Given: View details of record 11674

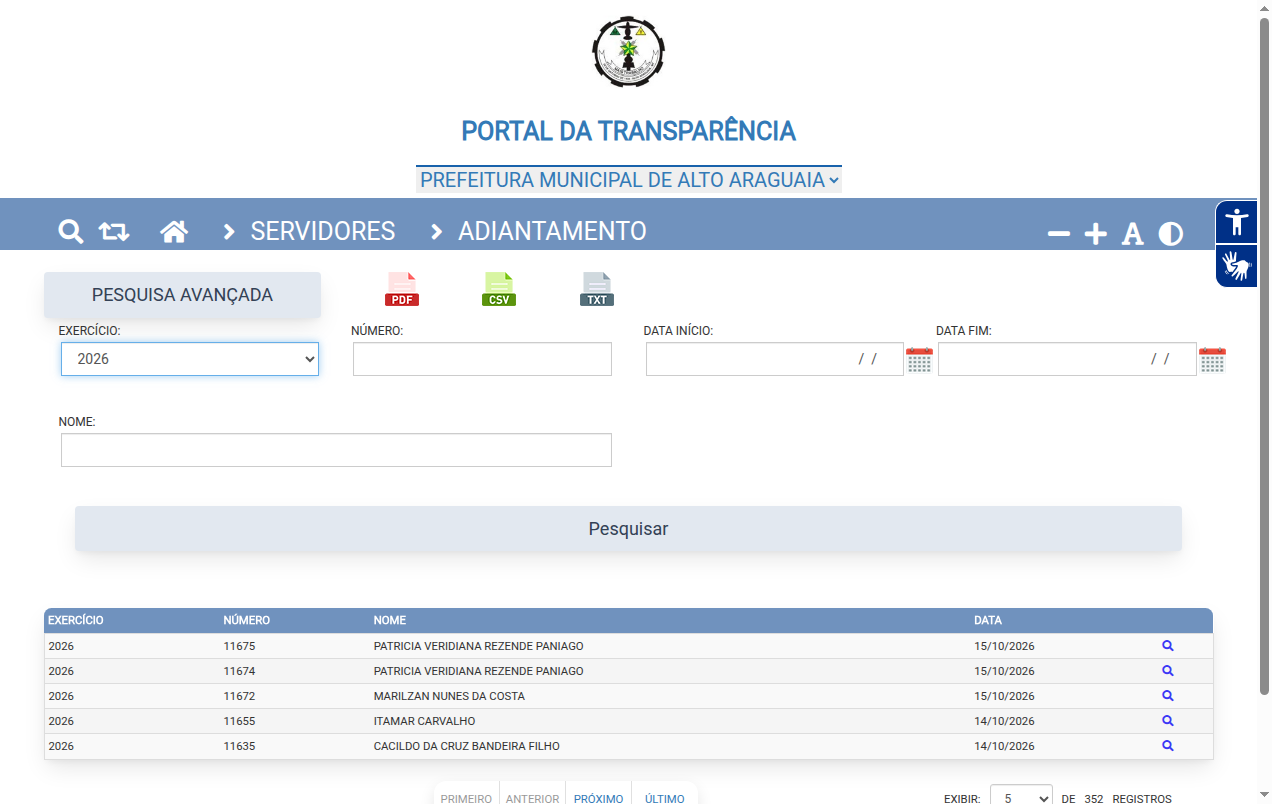Looking at the screenshot, I should click(x=1168, y=671).
